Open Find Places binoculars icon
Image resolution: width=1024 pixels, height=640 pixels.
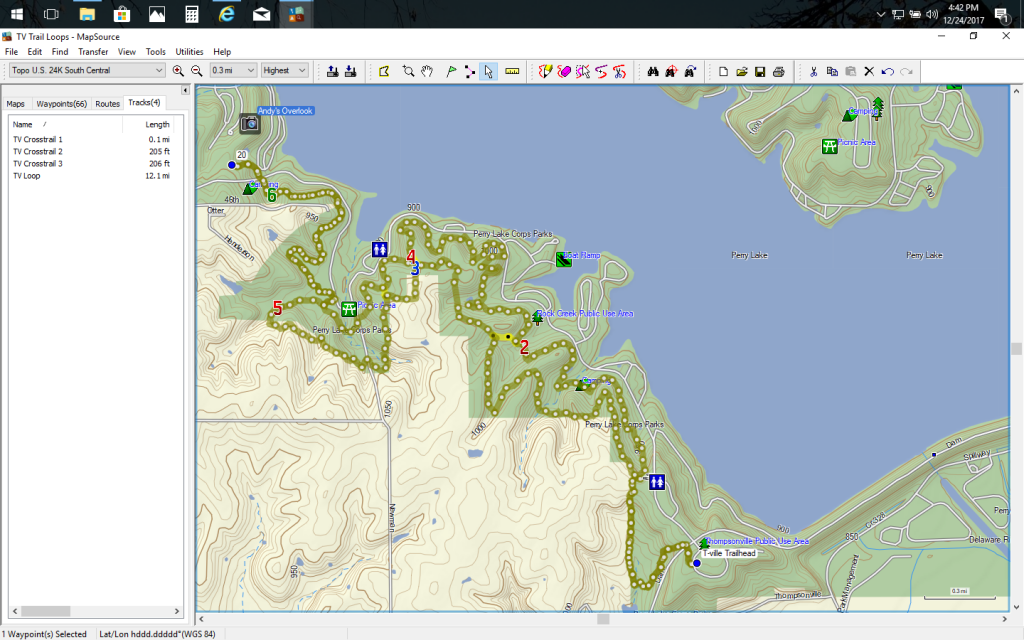tap(652, 71)
